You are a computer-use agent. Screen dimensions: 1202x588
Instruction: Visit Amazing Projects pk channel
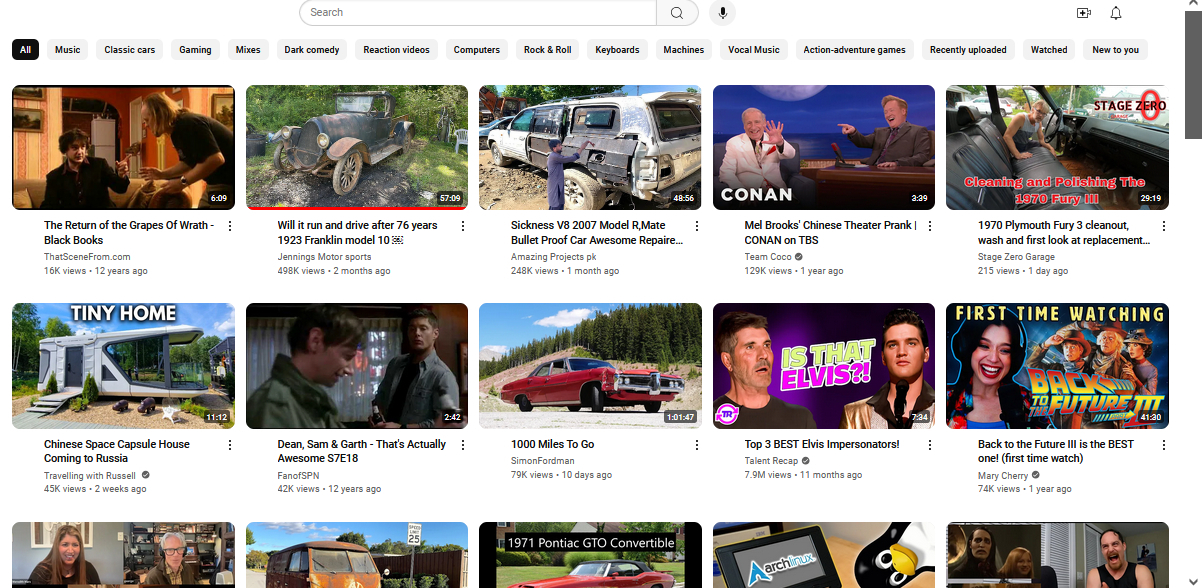pos(553,257)
